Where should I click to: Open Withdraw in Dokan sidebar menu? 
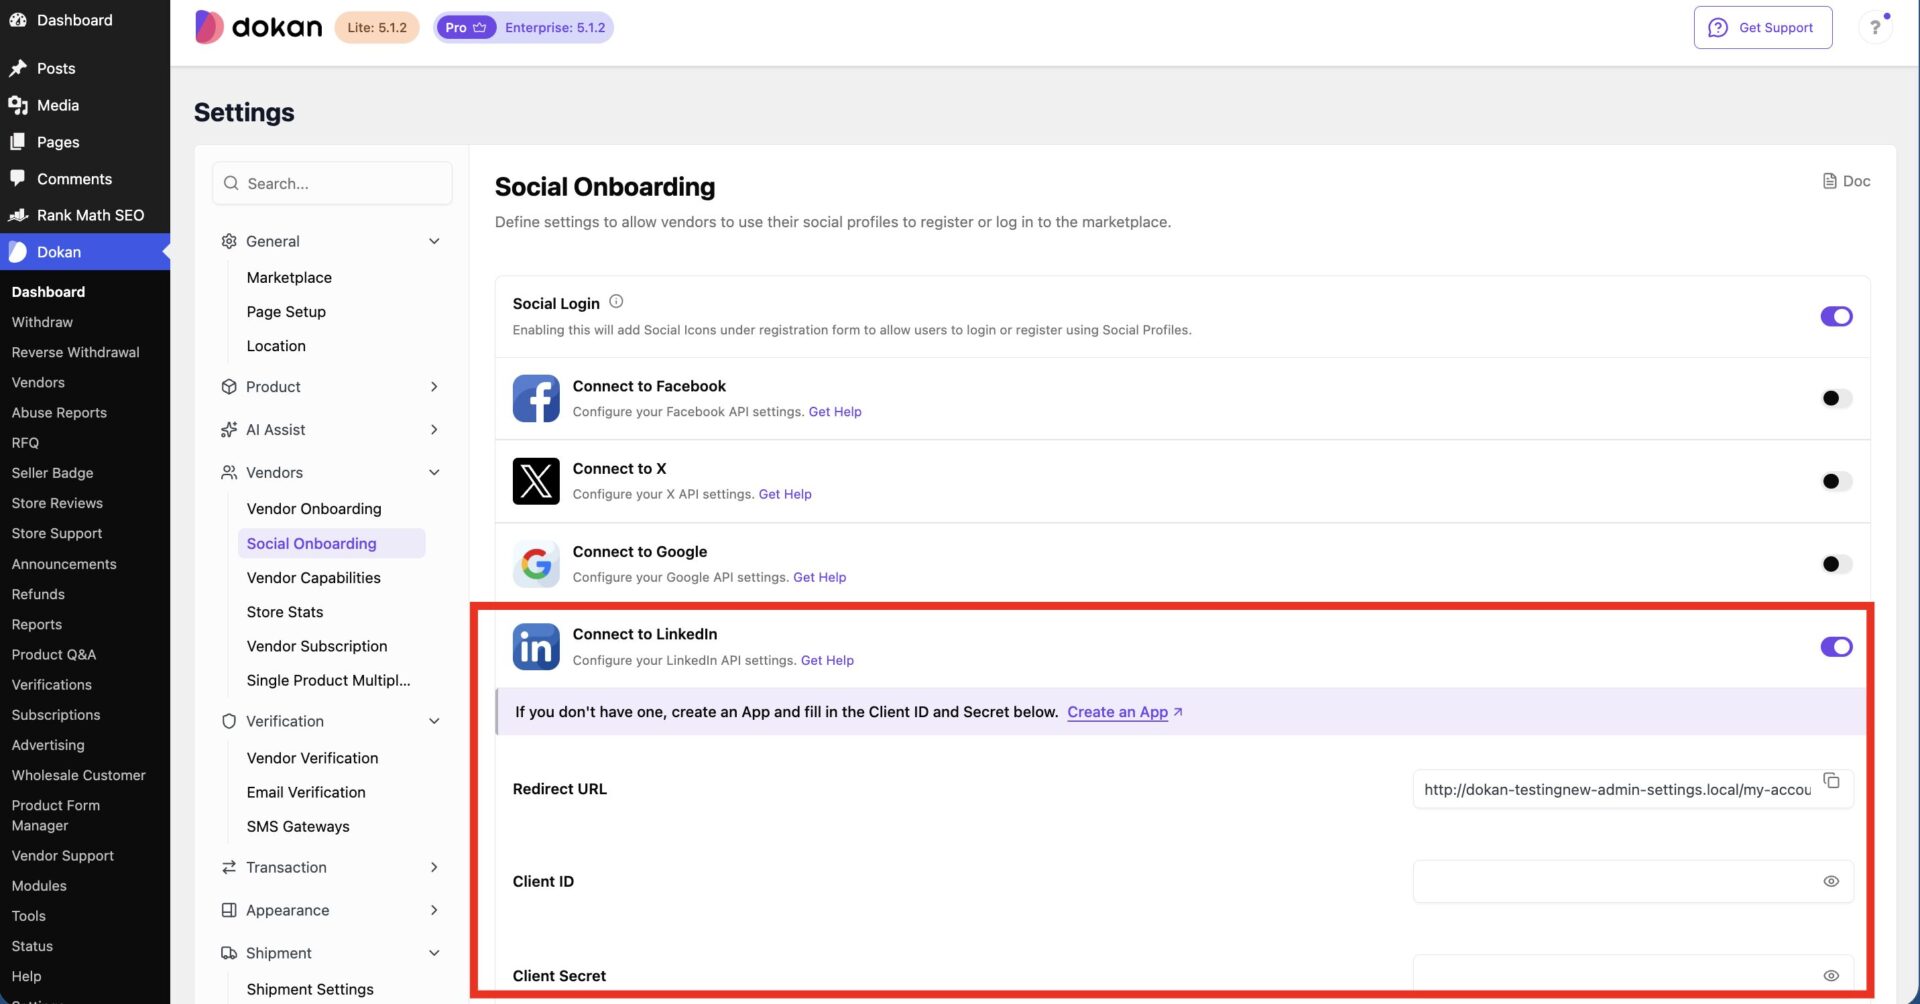42,322
